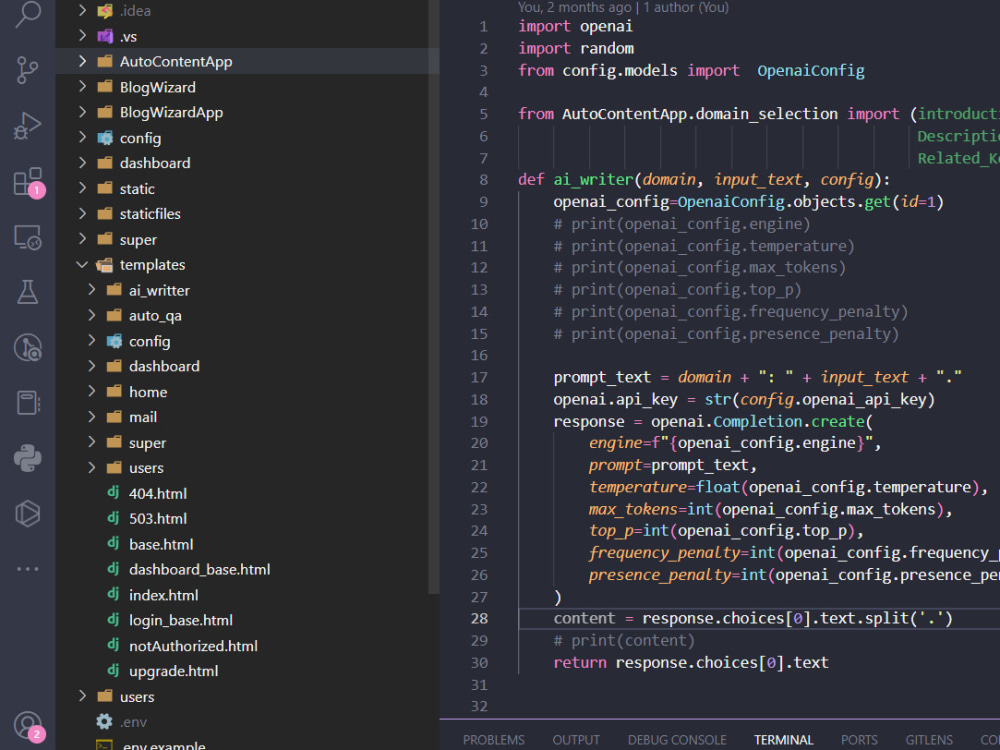Click line number 8 in gutter
1000x750 pixels.
(483, 180)
